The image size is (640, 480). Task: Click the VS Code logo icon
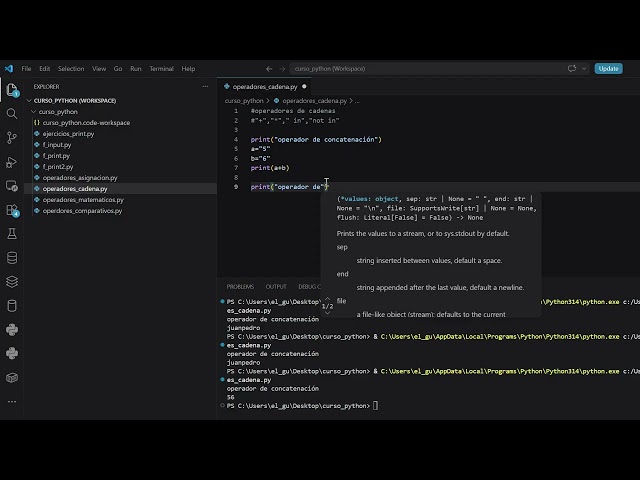[9, 69]
